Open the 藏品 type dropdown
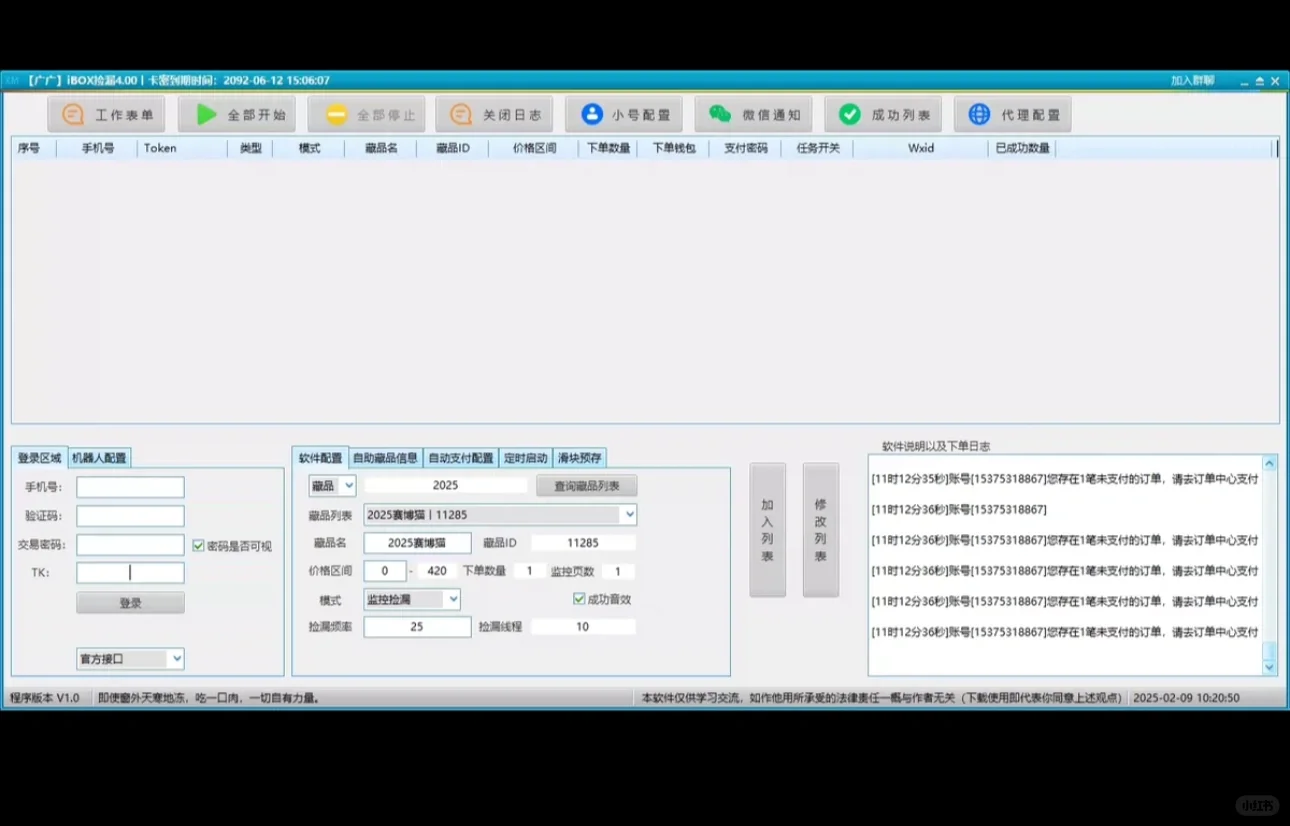 click(x=332, y=486)
